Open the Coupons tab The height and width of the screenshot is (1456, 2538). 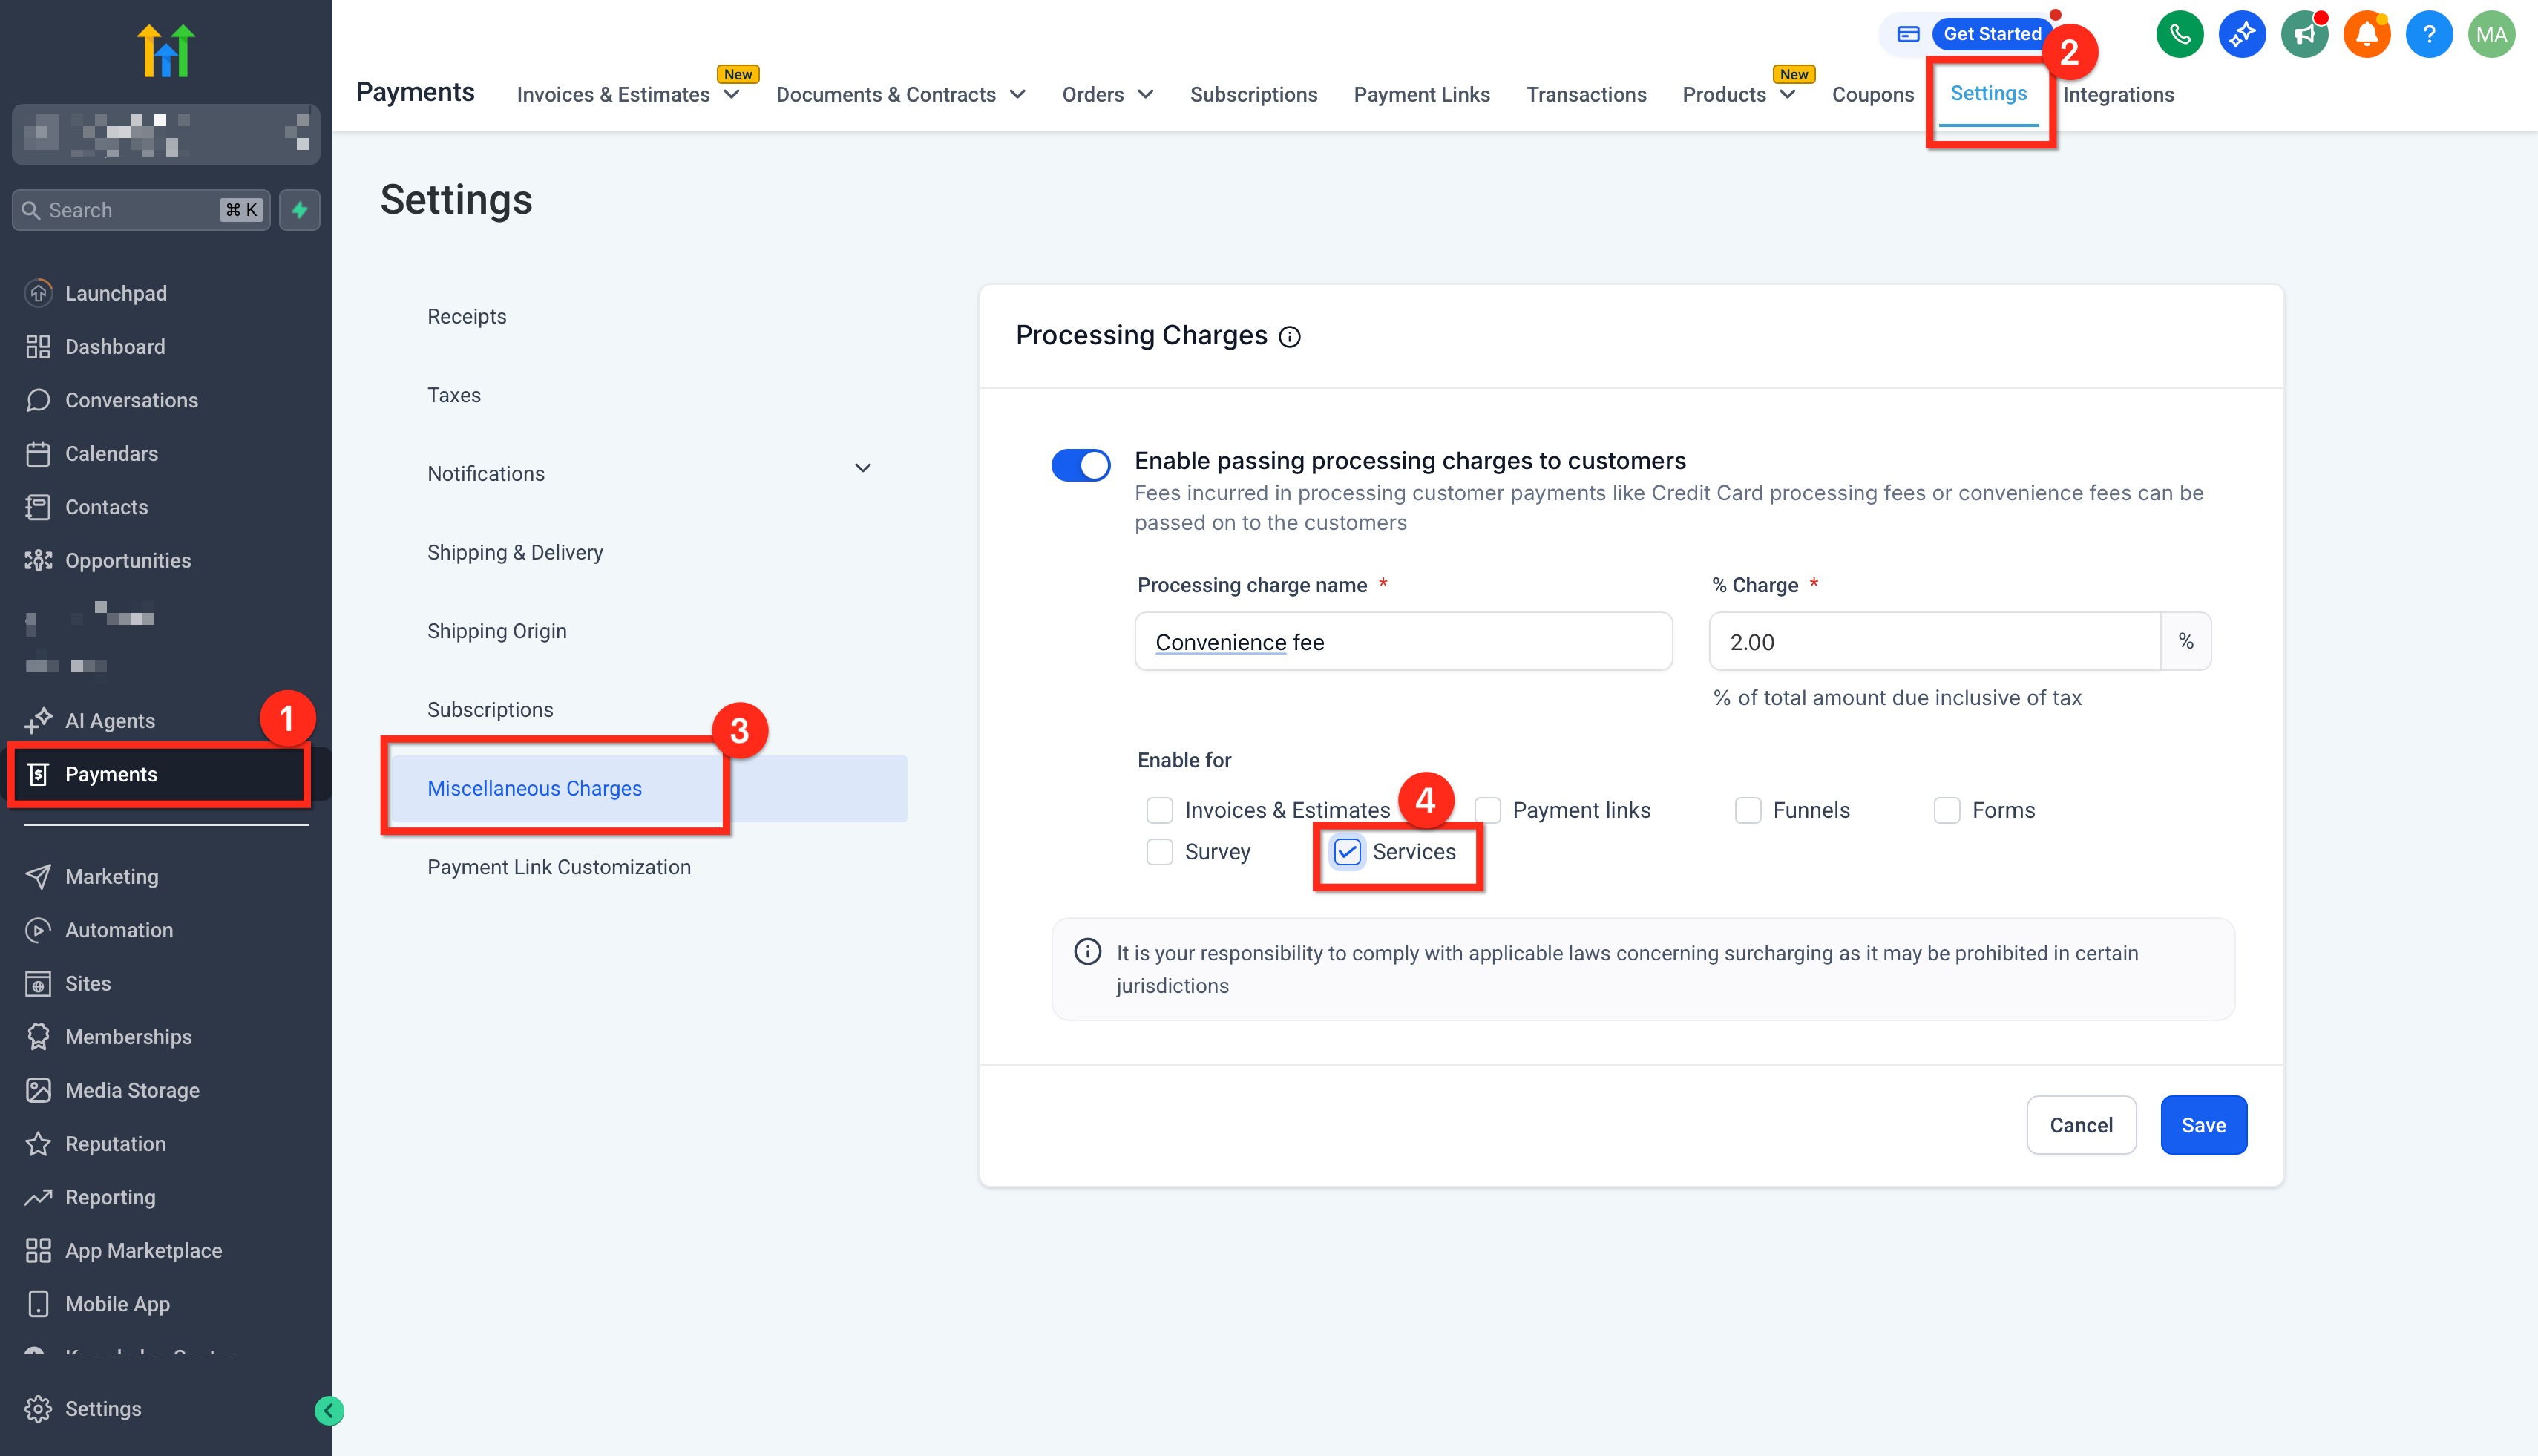(x=1872, y=94)
